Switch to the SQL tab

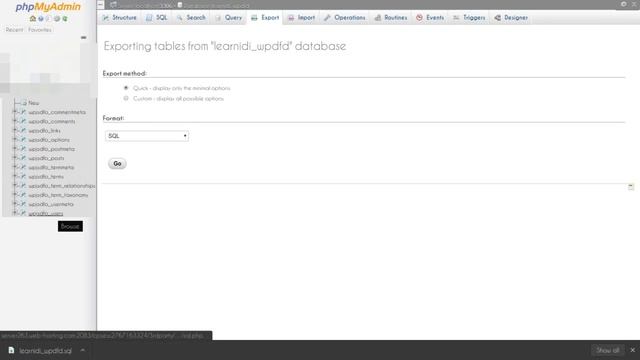tap(157, 18)
